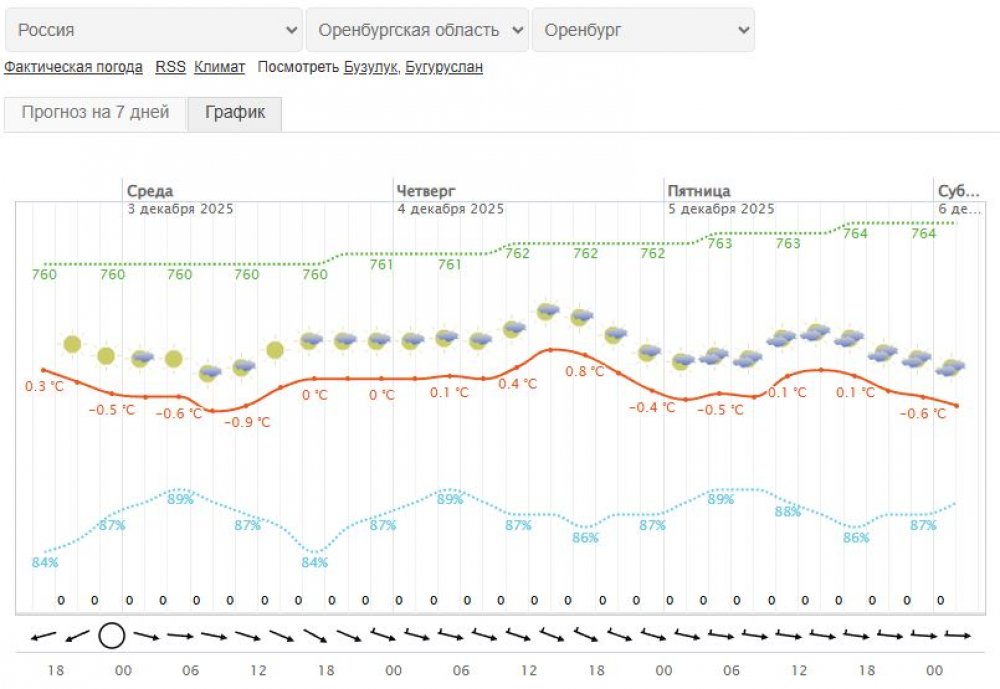
Task: Switch to the Прогноз на 7 дней tab
Action: pos(95,112)
